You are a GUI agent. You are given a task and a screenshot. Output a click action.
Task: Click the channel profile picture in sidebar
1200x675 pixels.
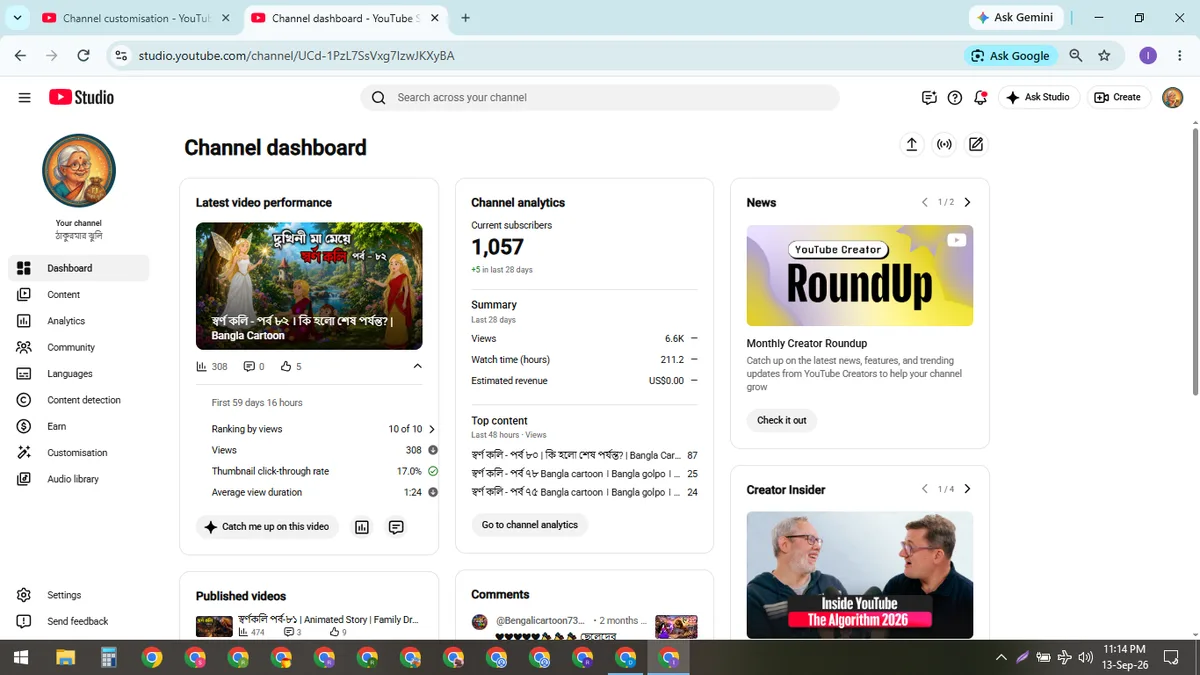point(79,171)
